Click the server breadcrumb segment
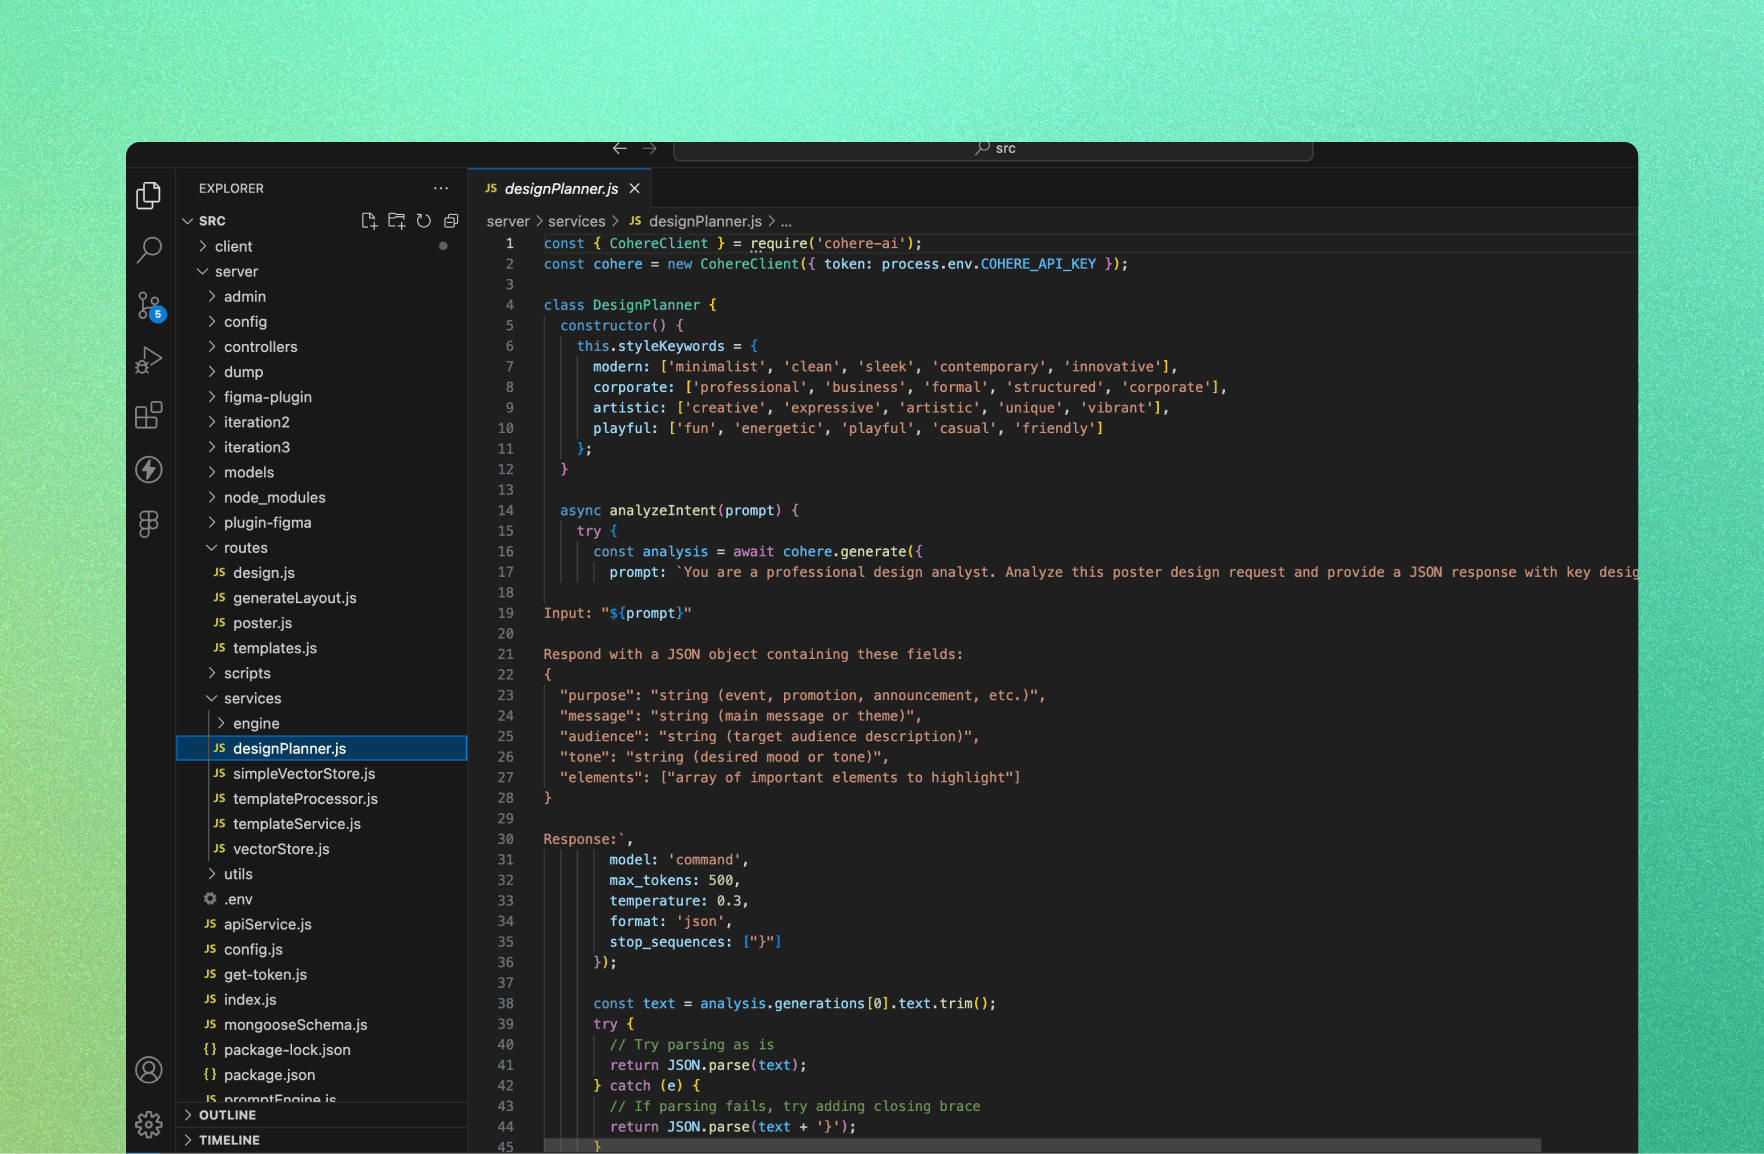Screen dimensions: 1764x1154 coord(508,221)
